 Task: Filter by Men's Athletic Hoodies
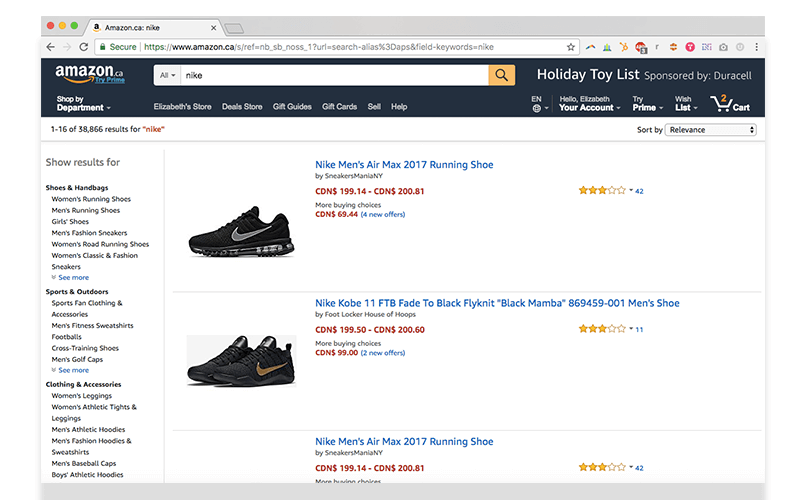point(88,430)
